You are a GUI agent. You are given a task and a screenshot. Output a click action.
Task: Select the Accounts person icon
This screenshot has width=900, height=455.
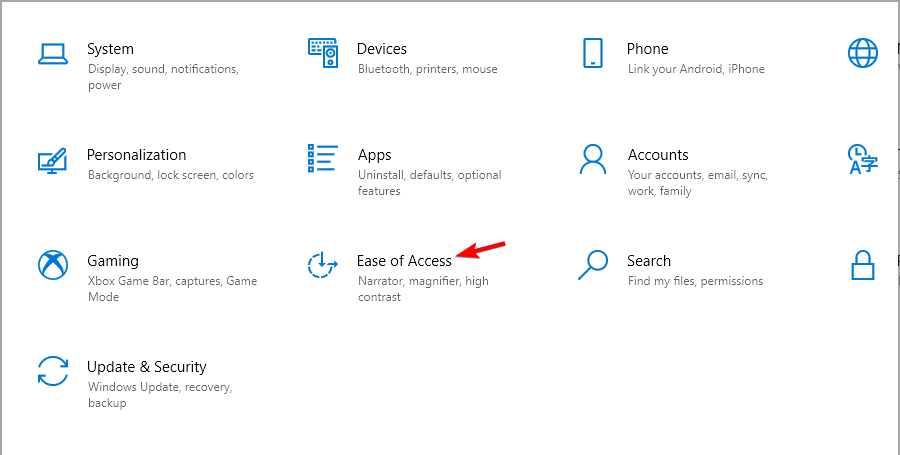[x=592, y=159]
